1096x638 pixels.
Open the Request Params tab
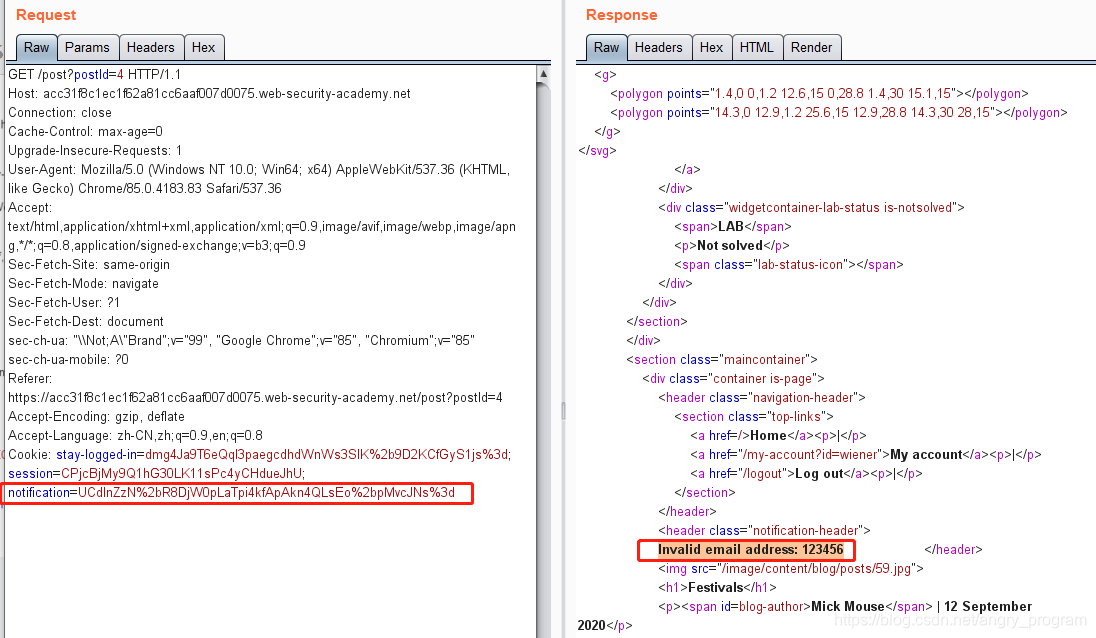click(87, 48)
